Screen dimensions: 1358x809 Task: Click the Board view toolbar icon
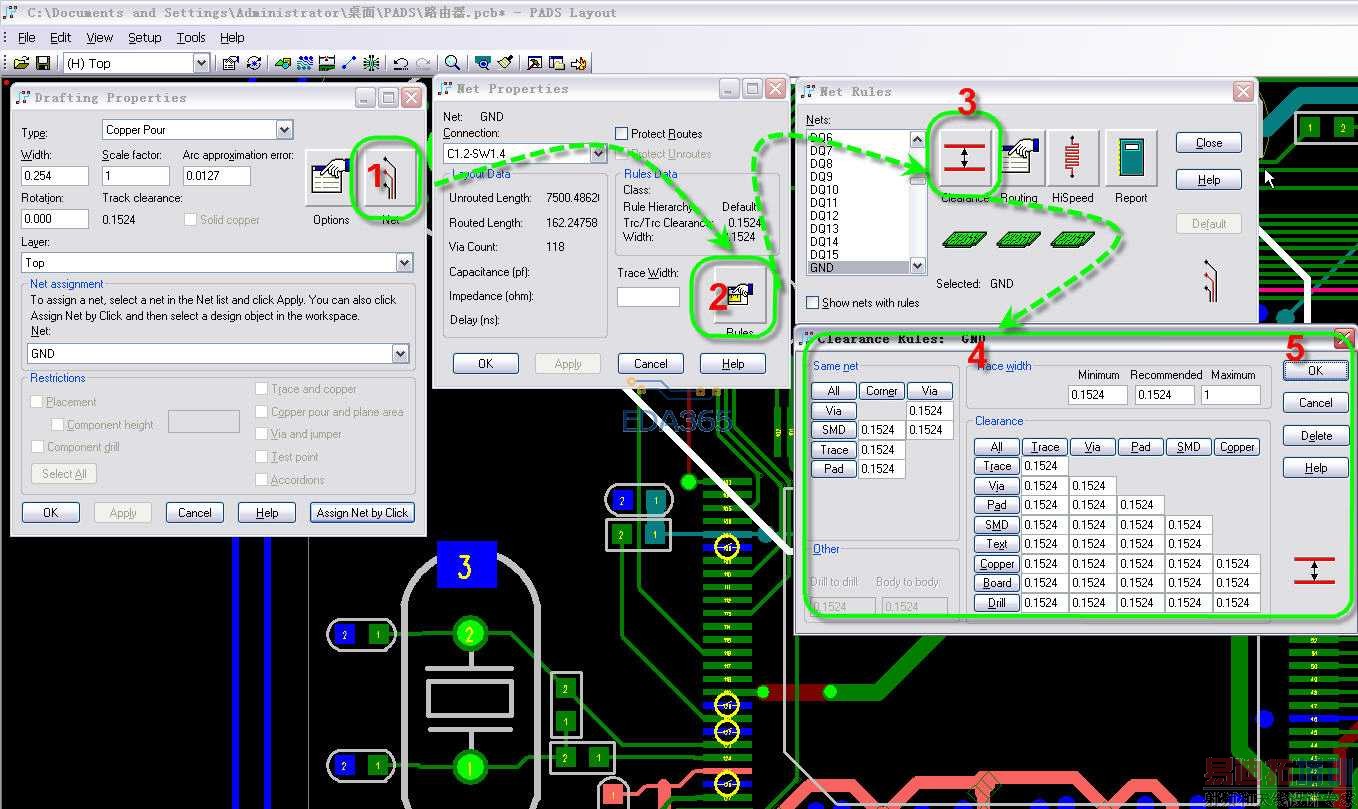pyautogui.click(x=483, y=63)
